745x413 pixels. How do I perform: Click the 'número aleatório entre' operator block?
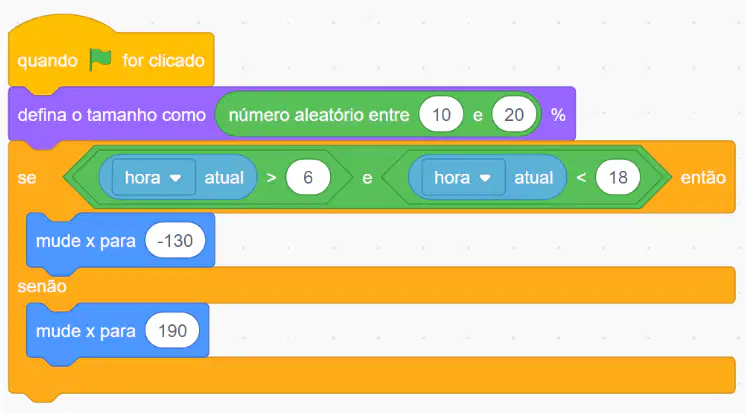(x=319, y=115)
